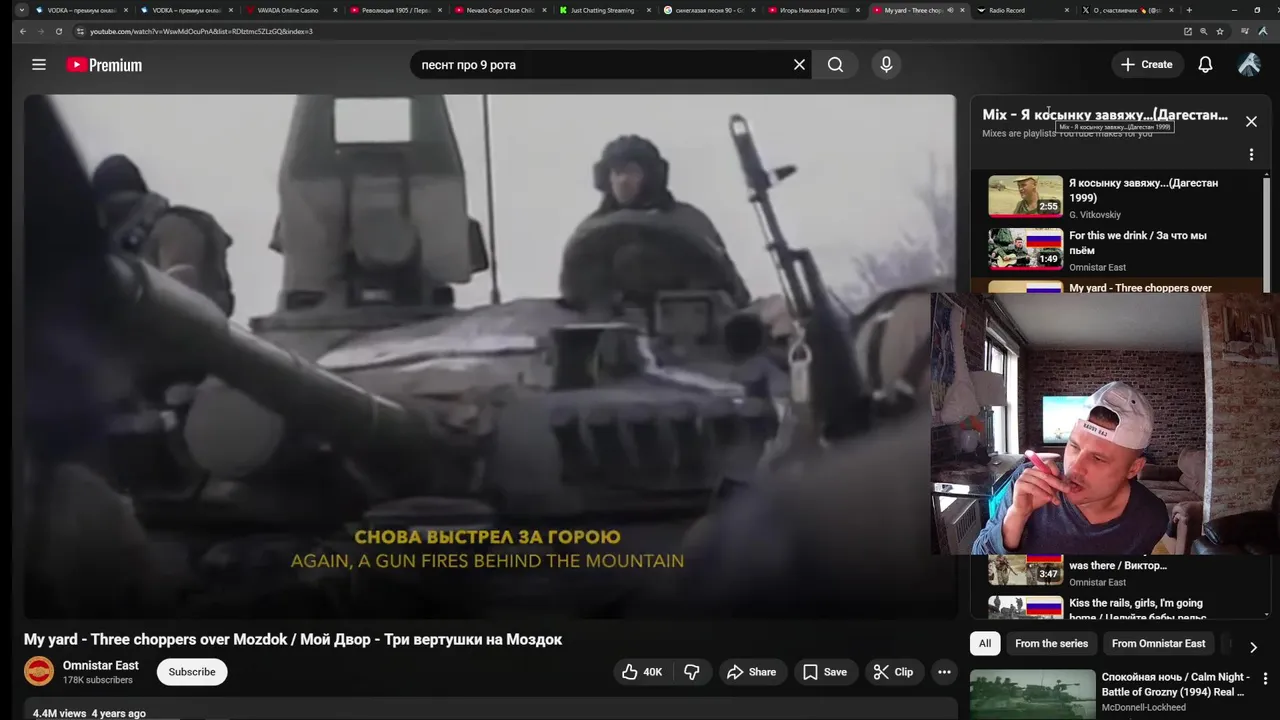1280x720 pixels.
Task: Bookmark this page with the star icon
Action: [x=1220, y=31]
